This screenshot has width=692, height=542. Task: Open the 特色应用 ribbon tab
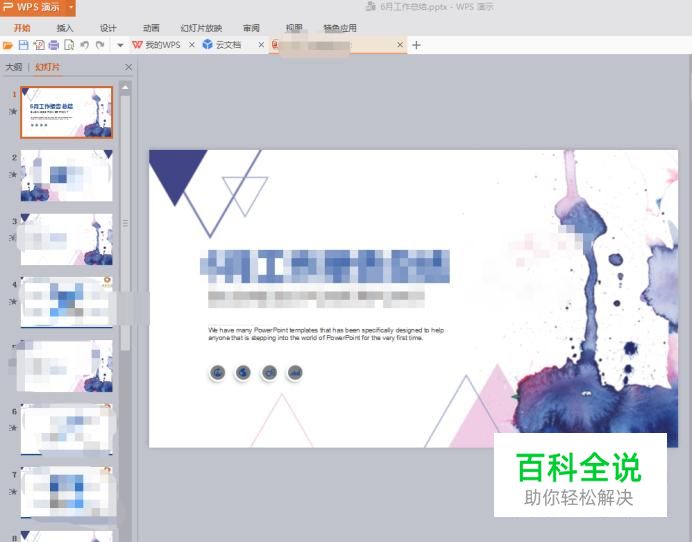(x=340, y=28)
